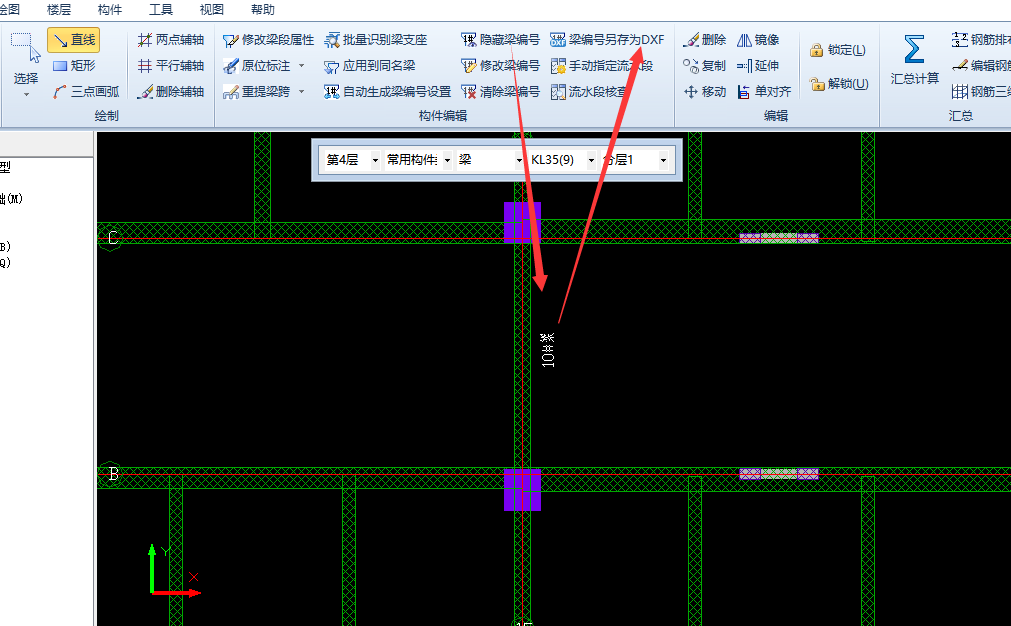Click 清除梁编号 button
This screenshot has height=626, width=1011.
tap(500, 92)
